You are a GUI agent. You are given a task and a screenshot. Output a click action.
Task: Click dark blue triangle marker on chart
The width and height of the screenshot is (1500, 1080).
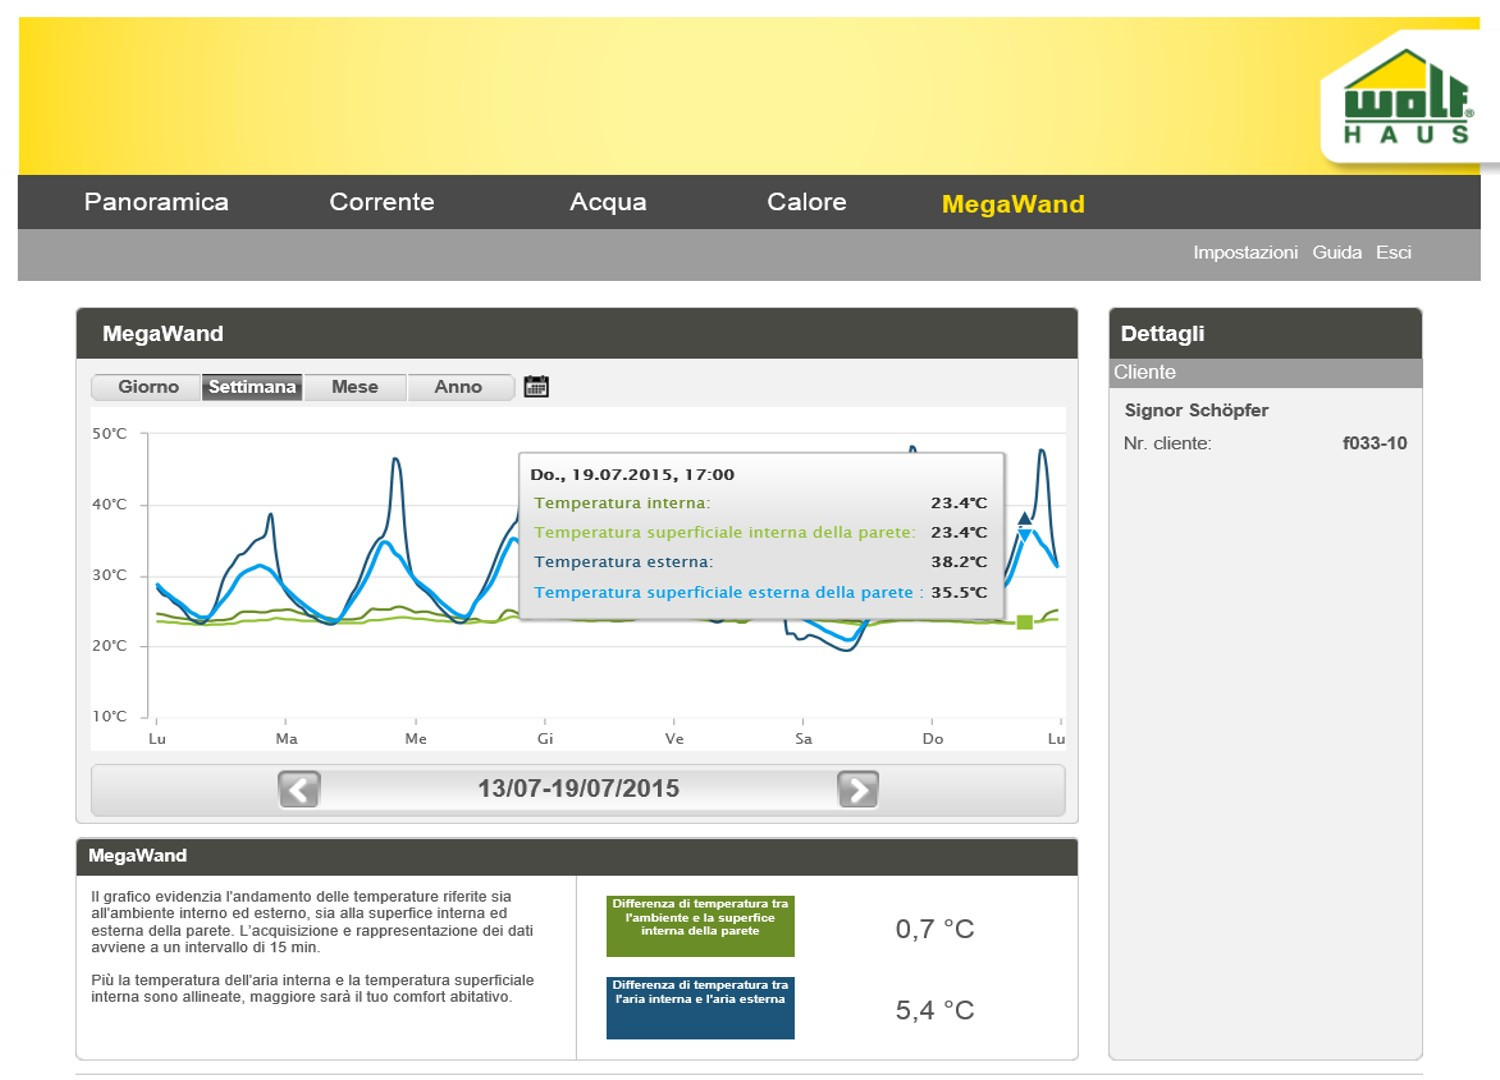point(1024,519)
